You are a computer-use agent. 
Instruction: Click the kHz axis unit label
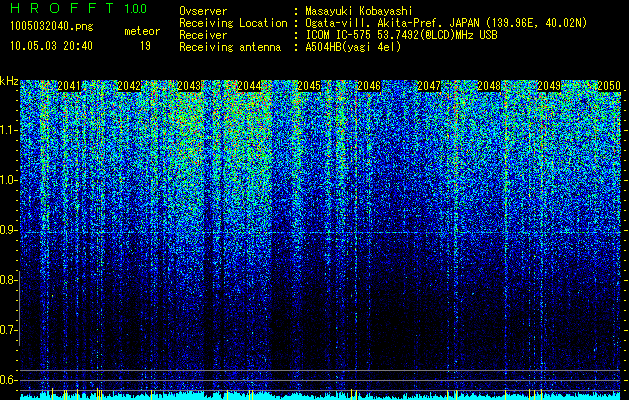click(x=9, y=81)
